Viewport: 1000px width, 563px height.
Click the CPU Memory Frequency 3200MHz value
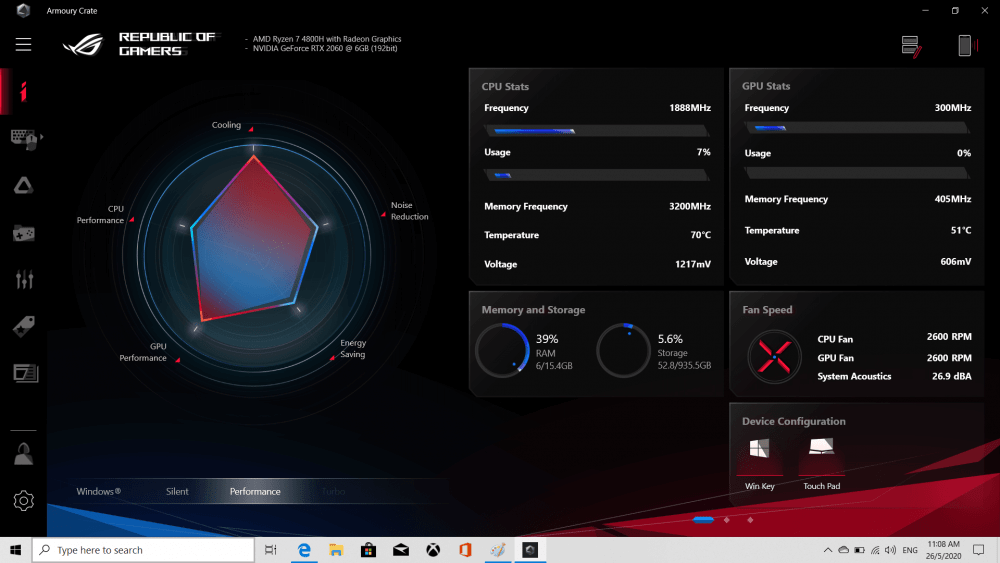(x=689, y=206)
